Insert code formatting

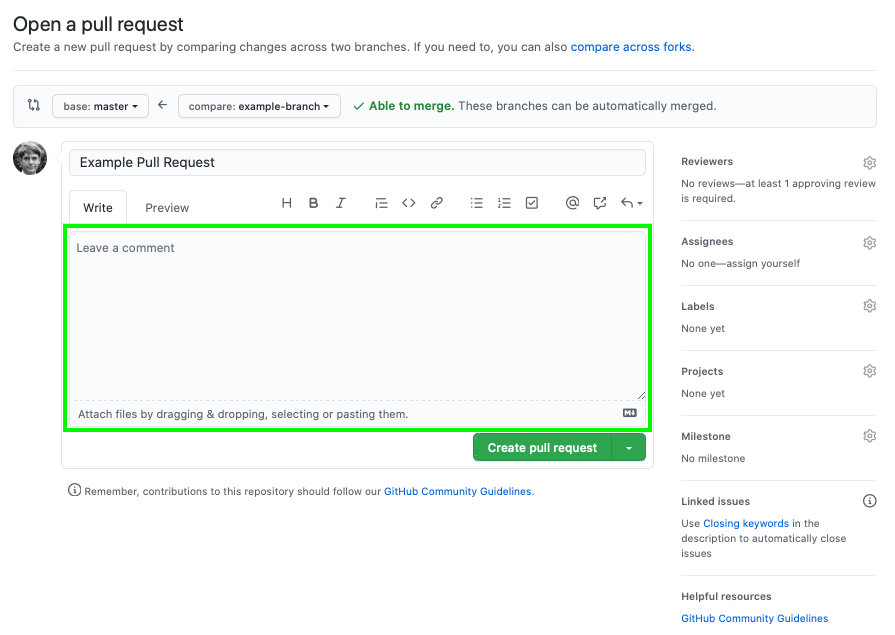409,203
